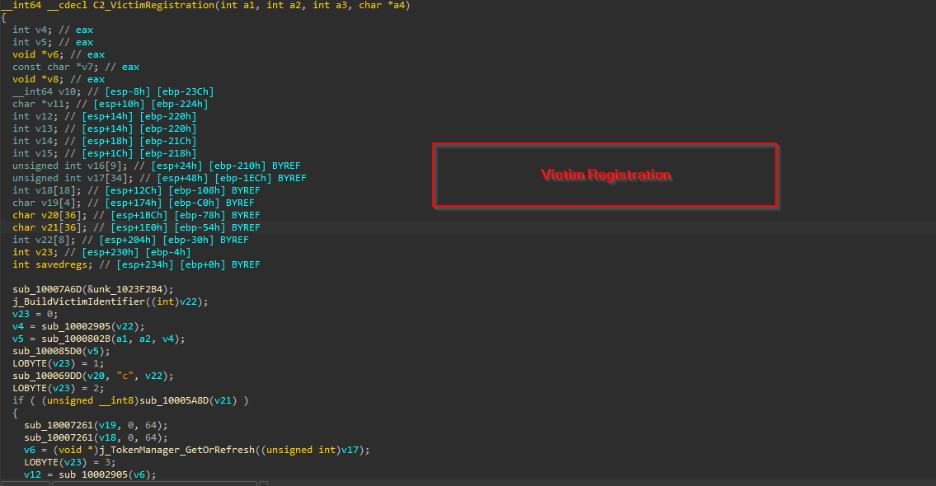The width and height of the screenshot is (936, 486).
Task: Click the 'int v12' declaration line
Action: 104,116
